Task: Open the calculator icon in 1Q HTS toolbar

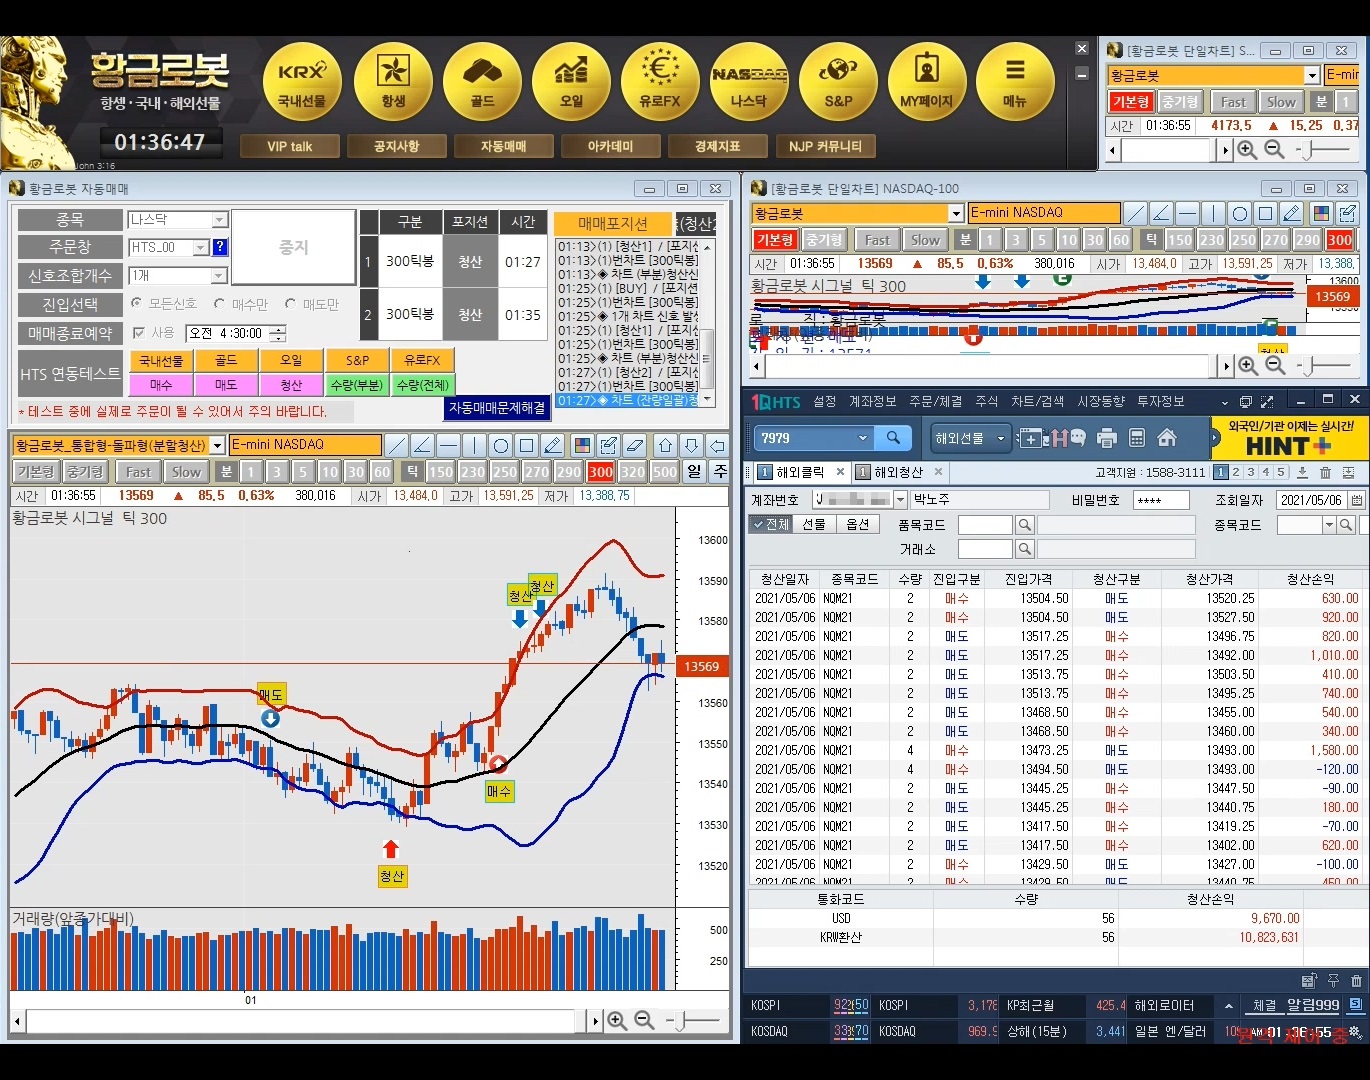Action: [1136, 438]
